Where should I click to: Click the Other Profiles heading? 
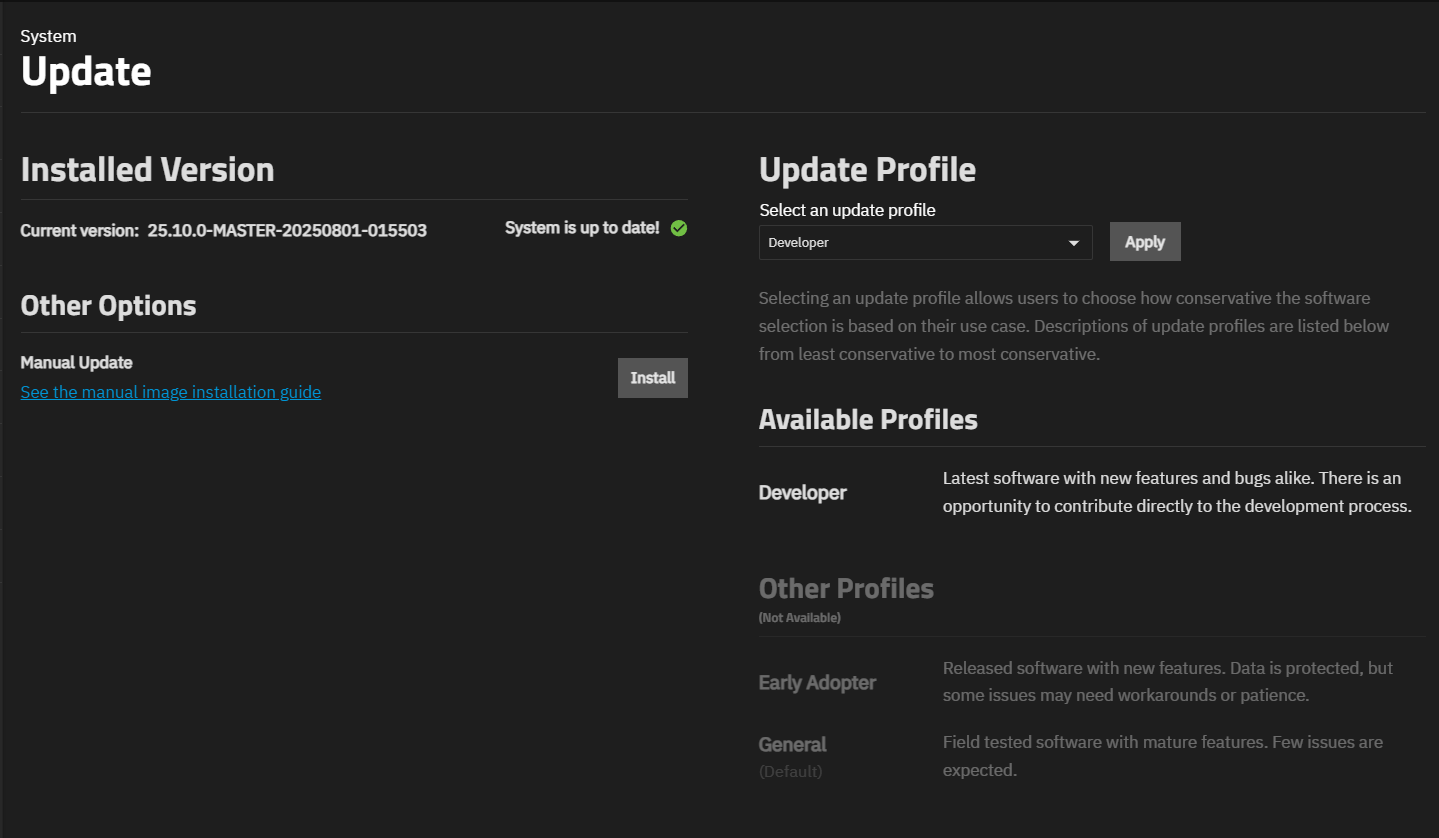tap(846, 588)
